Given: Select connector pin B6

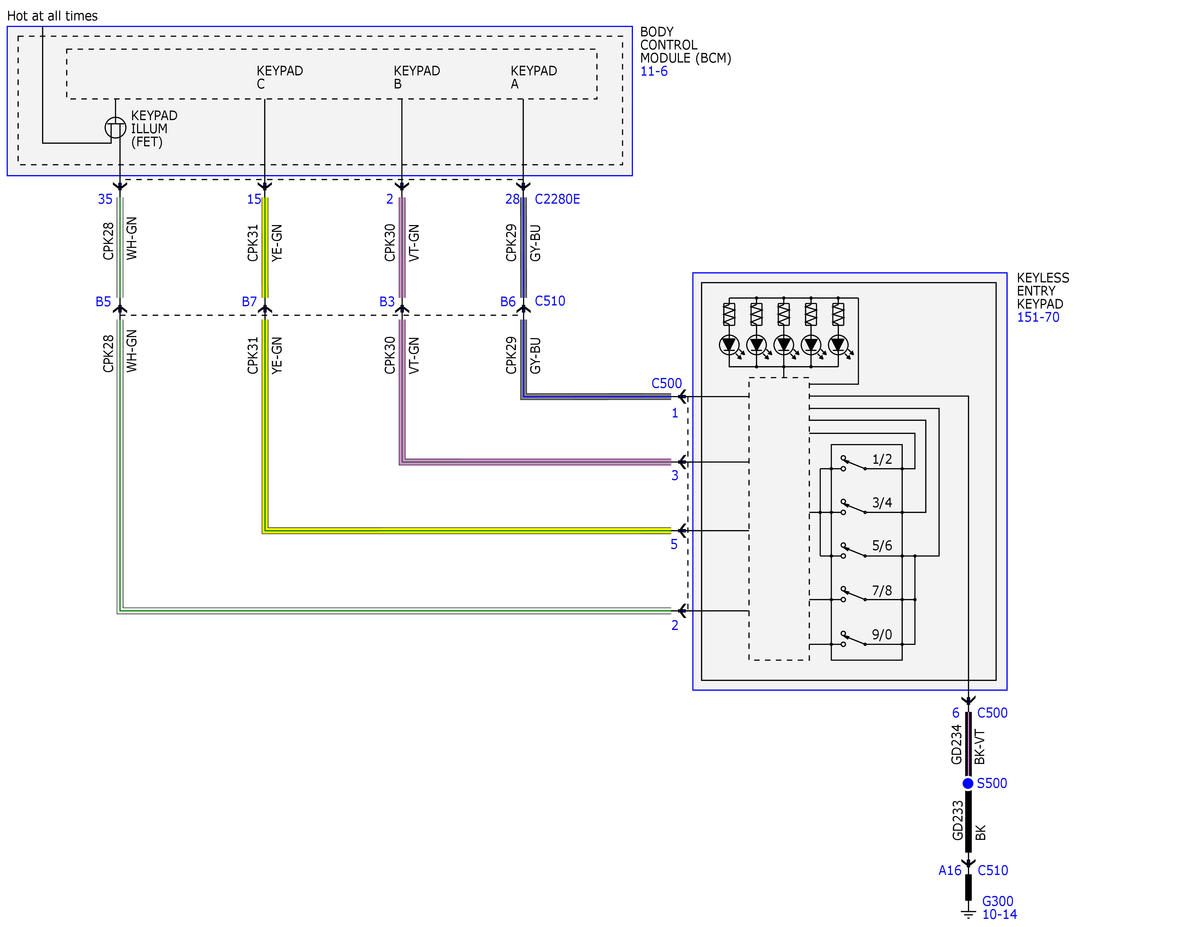Looking at the screenshot, I should pos(508,301).
